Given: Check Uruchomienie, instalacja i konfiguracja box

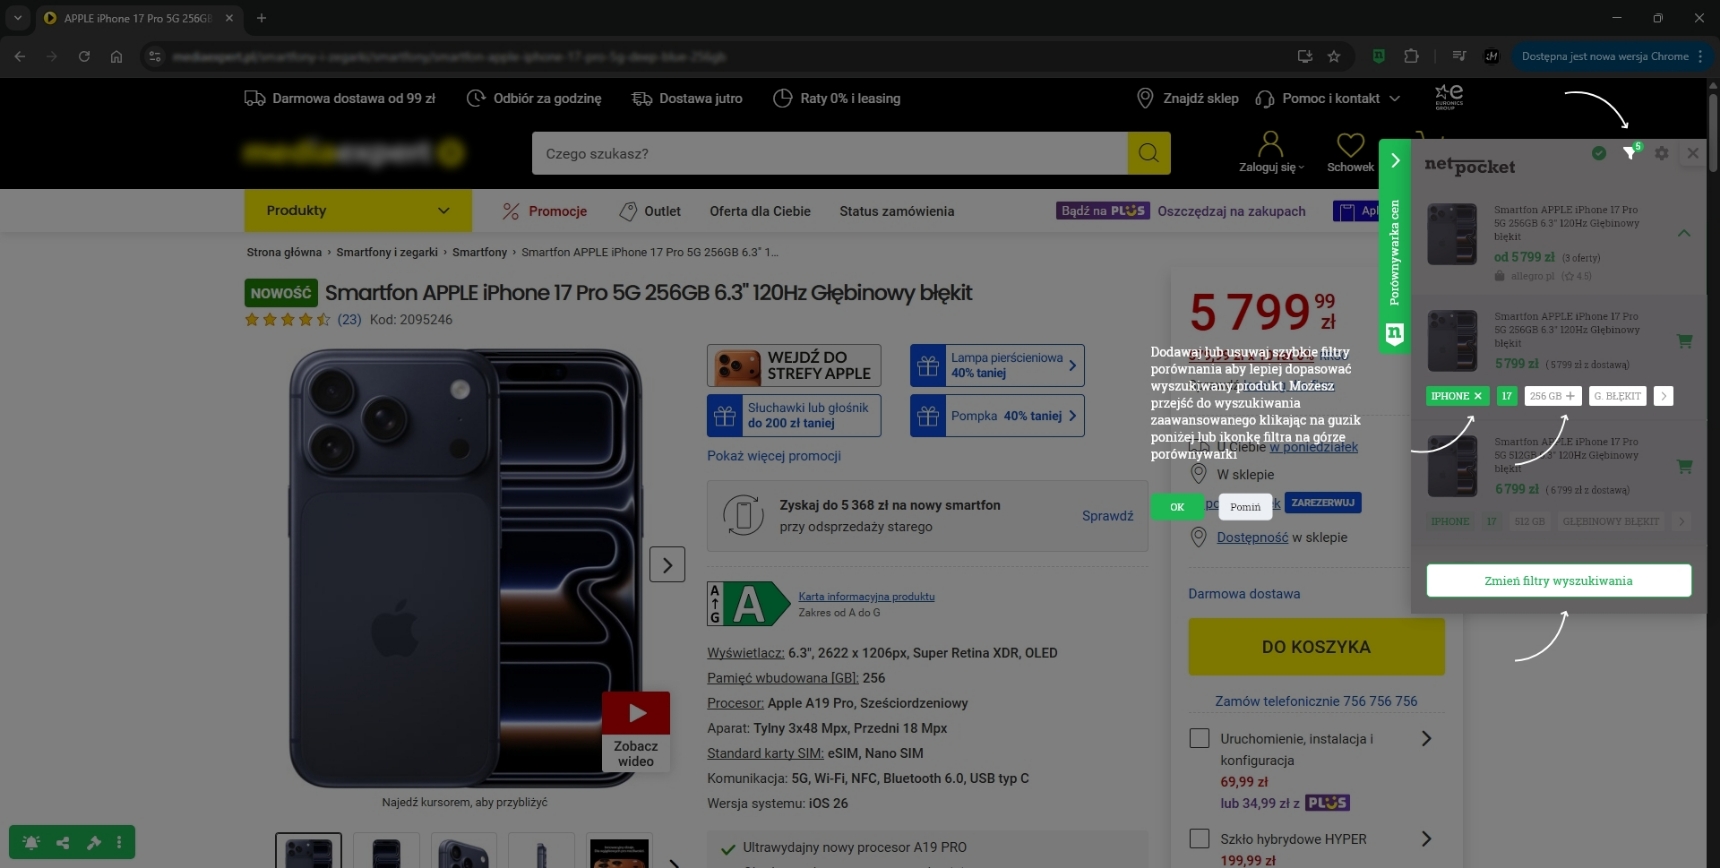Looking at the screenshot, I should point(1199,738).
